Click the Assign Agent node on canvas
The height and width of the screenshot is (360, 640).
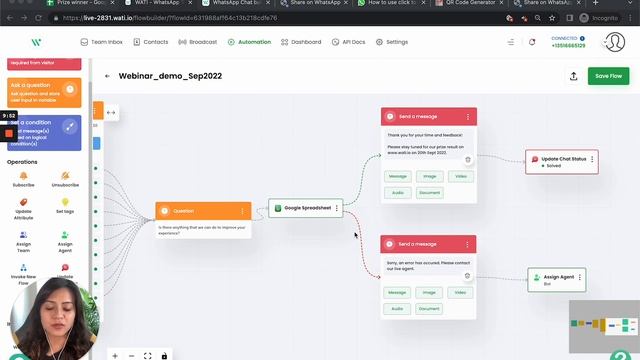tap(557, 280)
